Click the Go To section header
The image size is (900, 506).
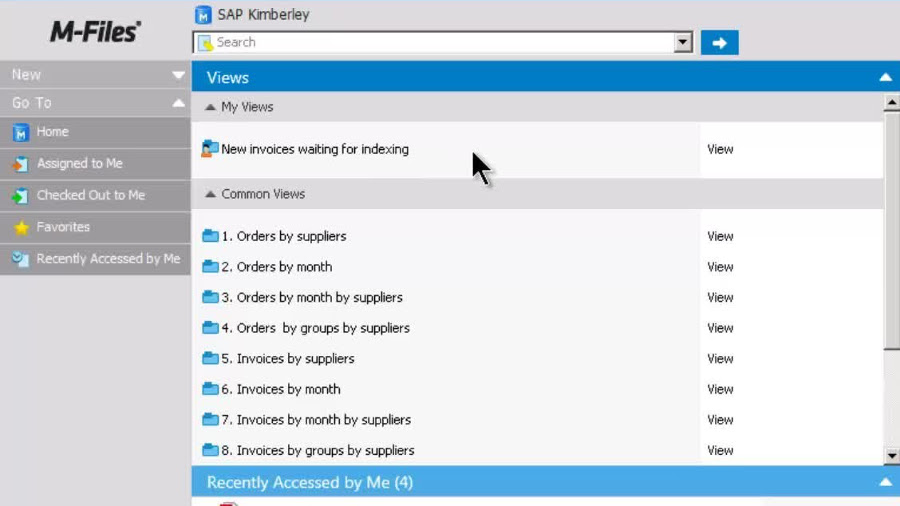coord(95,103)
